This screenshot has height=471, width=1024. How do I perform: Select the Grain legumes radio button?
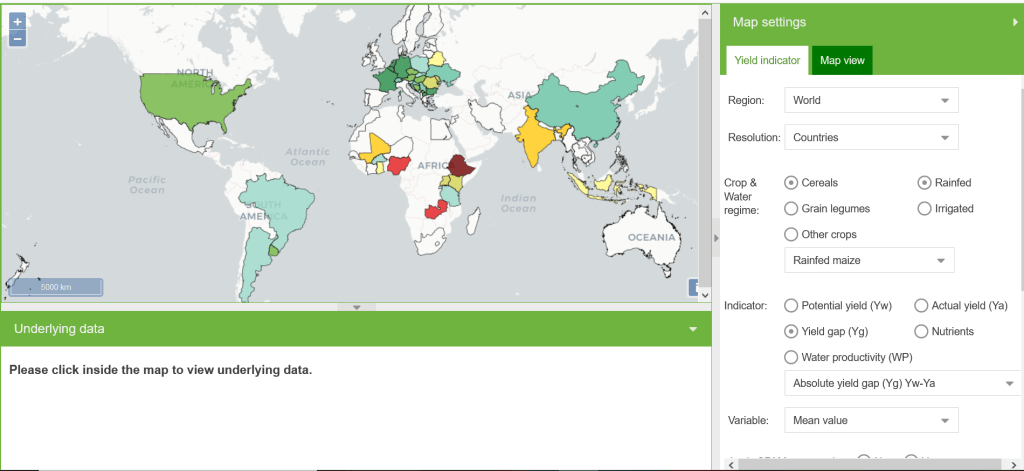pyautogui.click(x=792, y=209)
